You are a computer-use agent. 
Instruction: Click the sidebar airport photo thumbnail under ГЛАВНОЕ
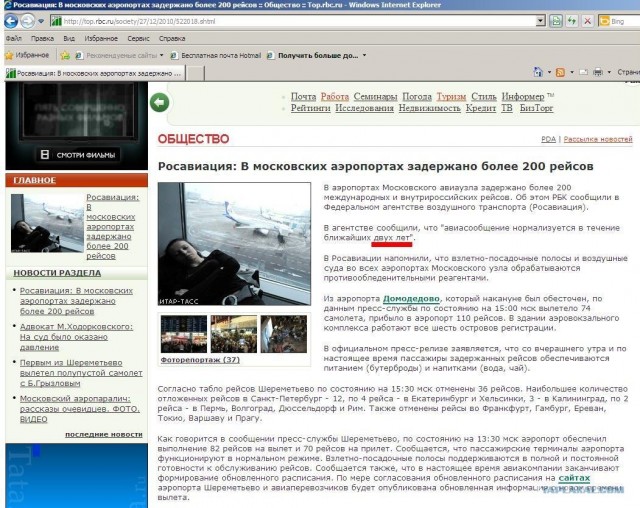(47, 223)
